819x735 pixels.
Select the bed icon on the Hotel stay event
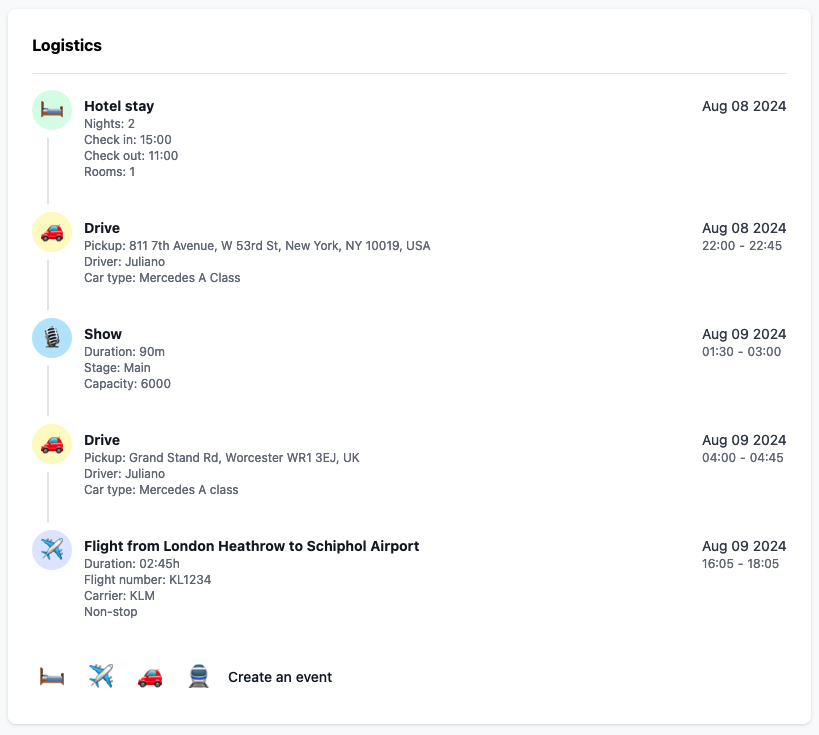click(x=51, y=111)
